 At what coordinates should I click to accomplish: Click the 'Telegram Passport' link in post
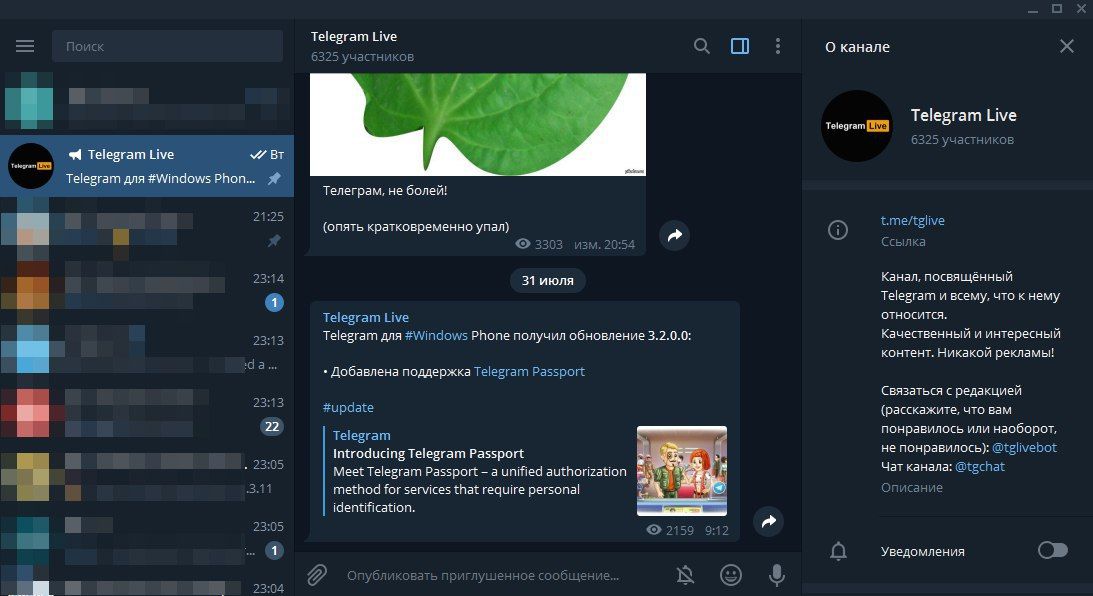tap(529, 372)
